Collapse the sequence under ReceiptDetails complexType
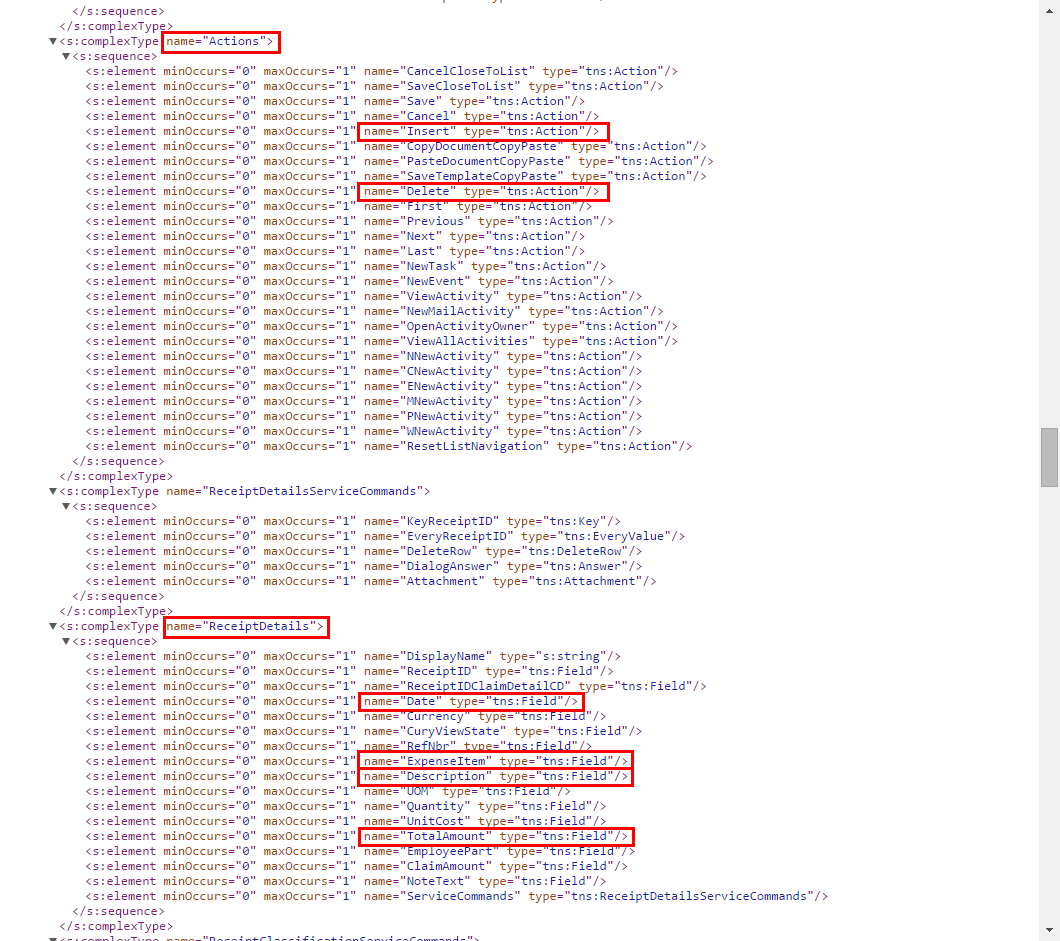The height and width of the screenshot is (941, 1060). click(x=66, y=641)
